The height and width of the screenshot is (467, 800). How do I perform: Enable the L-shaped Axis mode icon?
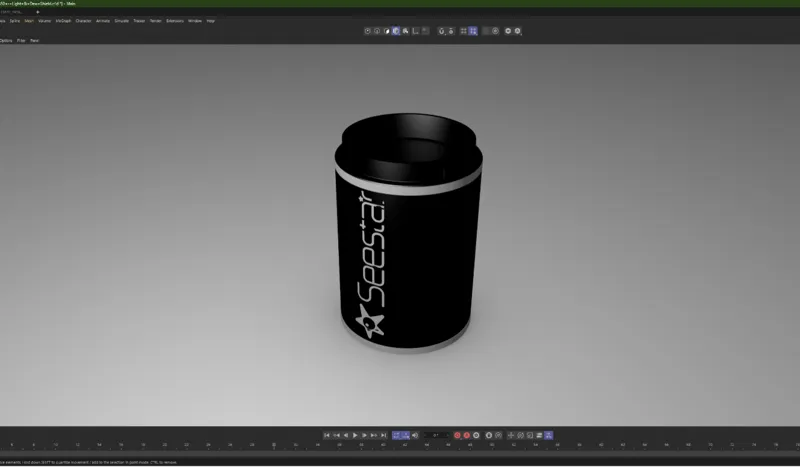415,31
